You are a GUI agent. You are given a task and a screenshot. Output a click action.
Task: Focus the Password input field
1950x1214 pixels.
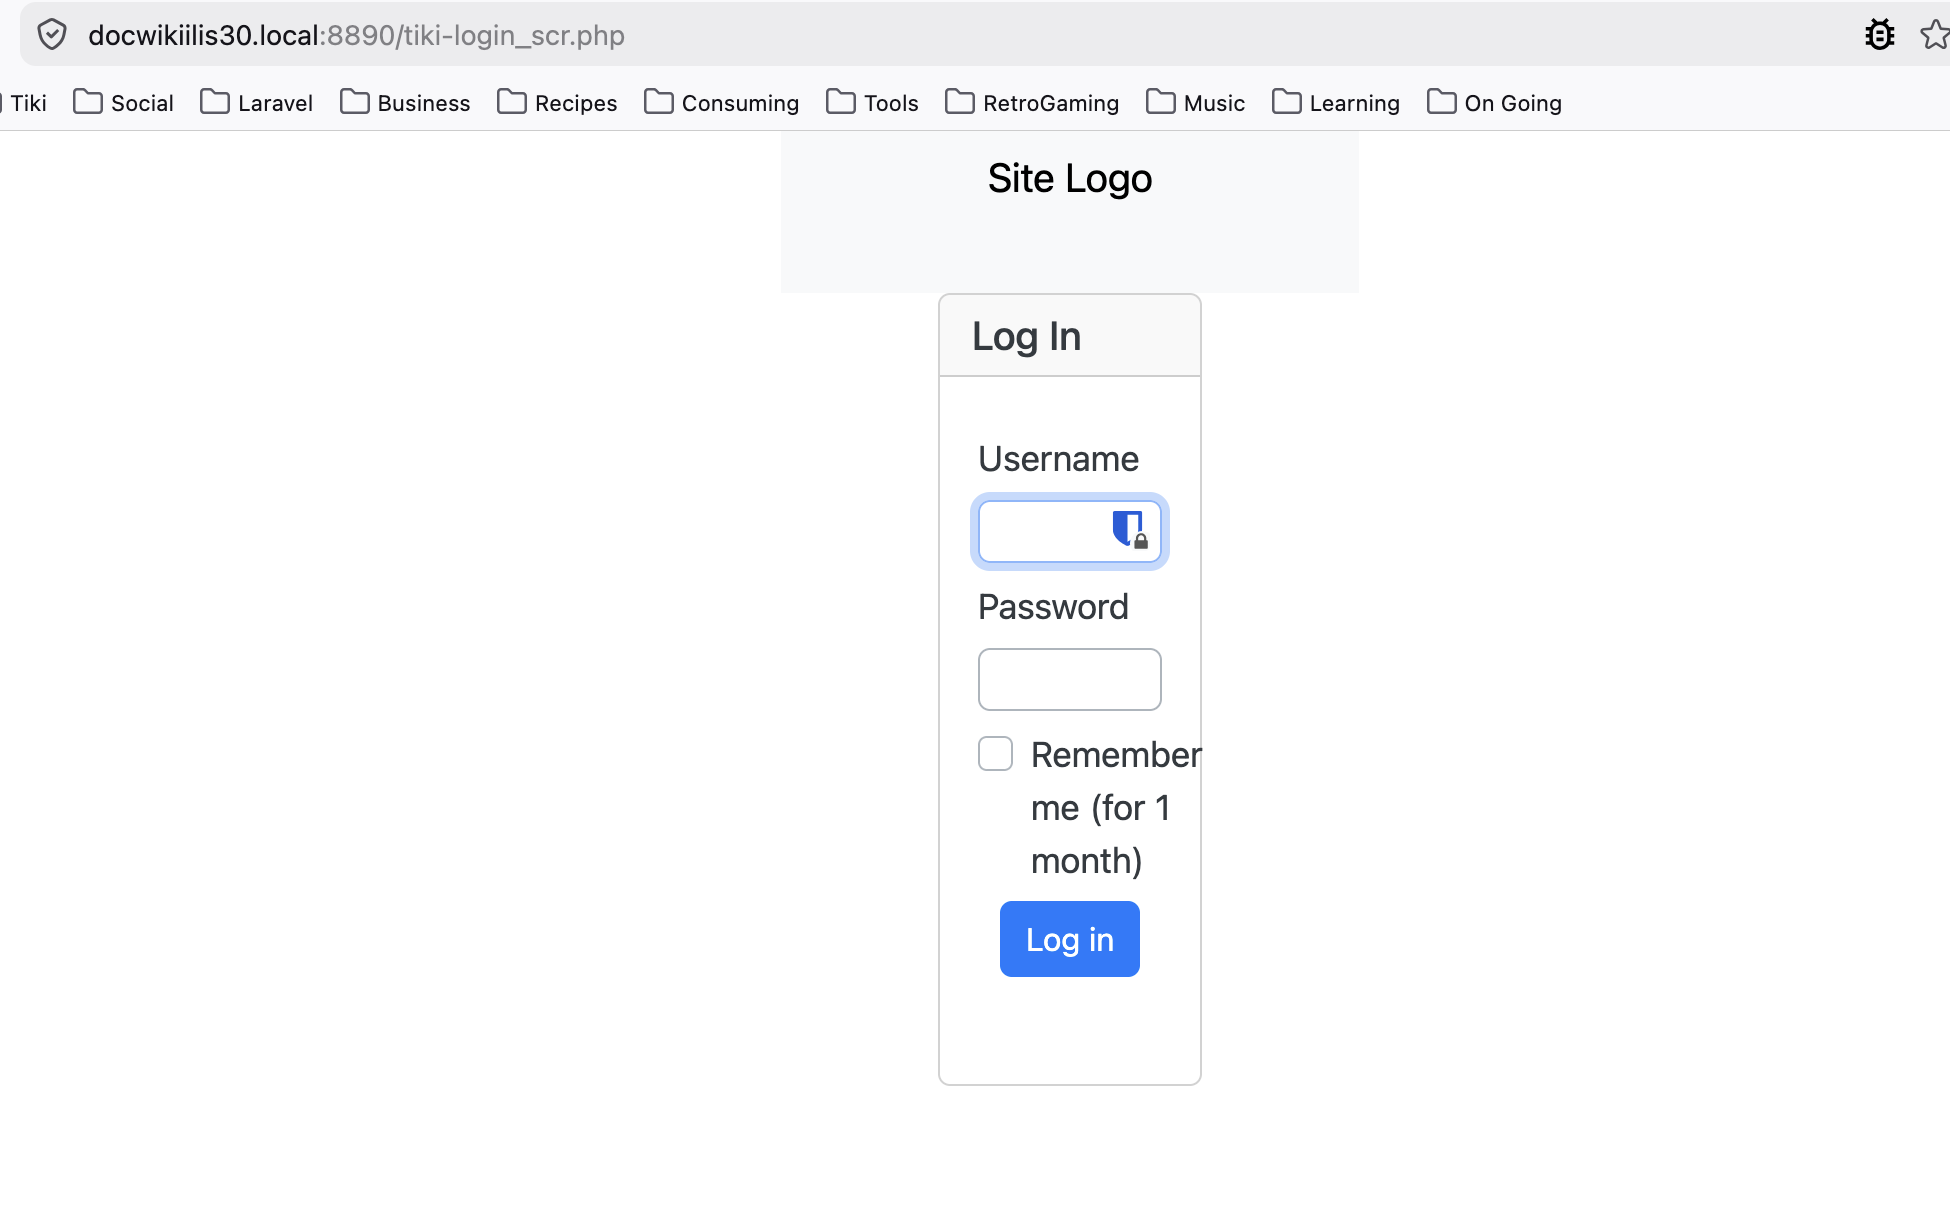point(1070,680)
